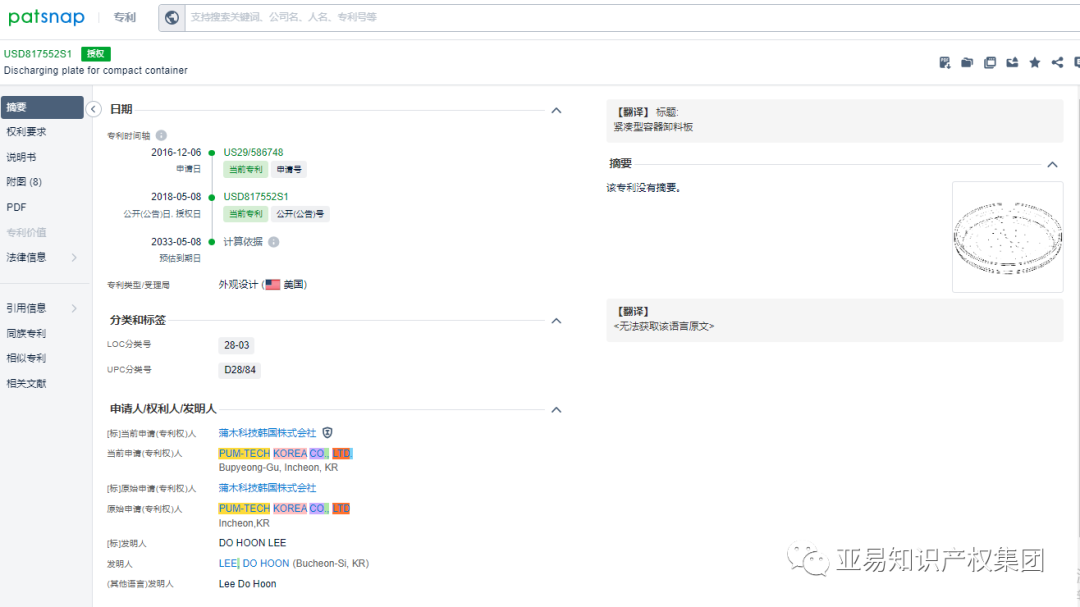Viewport: 1080px width, 607px height.
Task: Click the share icon
Action: (x=1057, y=63)
